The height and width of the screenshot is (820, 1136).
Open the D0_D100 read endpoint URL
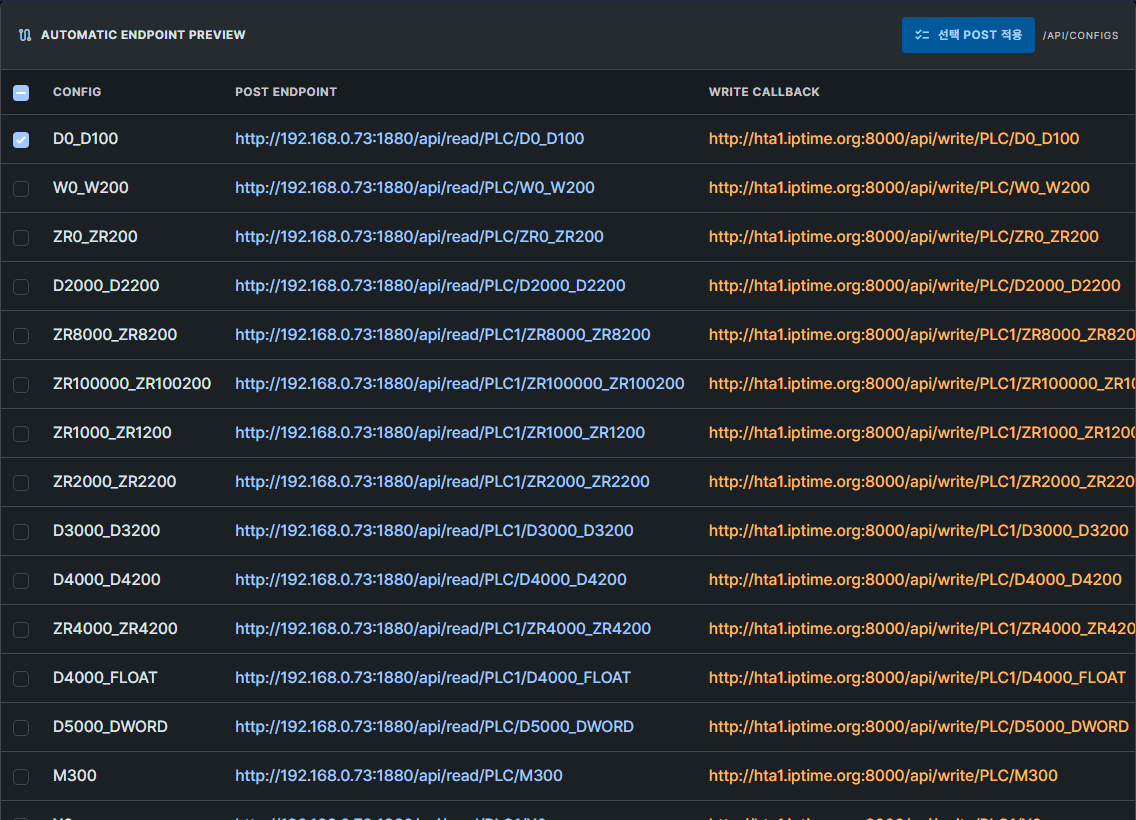pyautogui.click(x=409, y=138)
